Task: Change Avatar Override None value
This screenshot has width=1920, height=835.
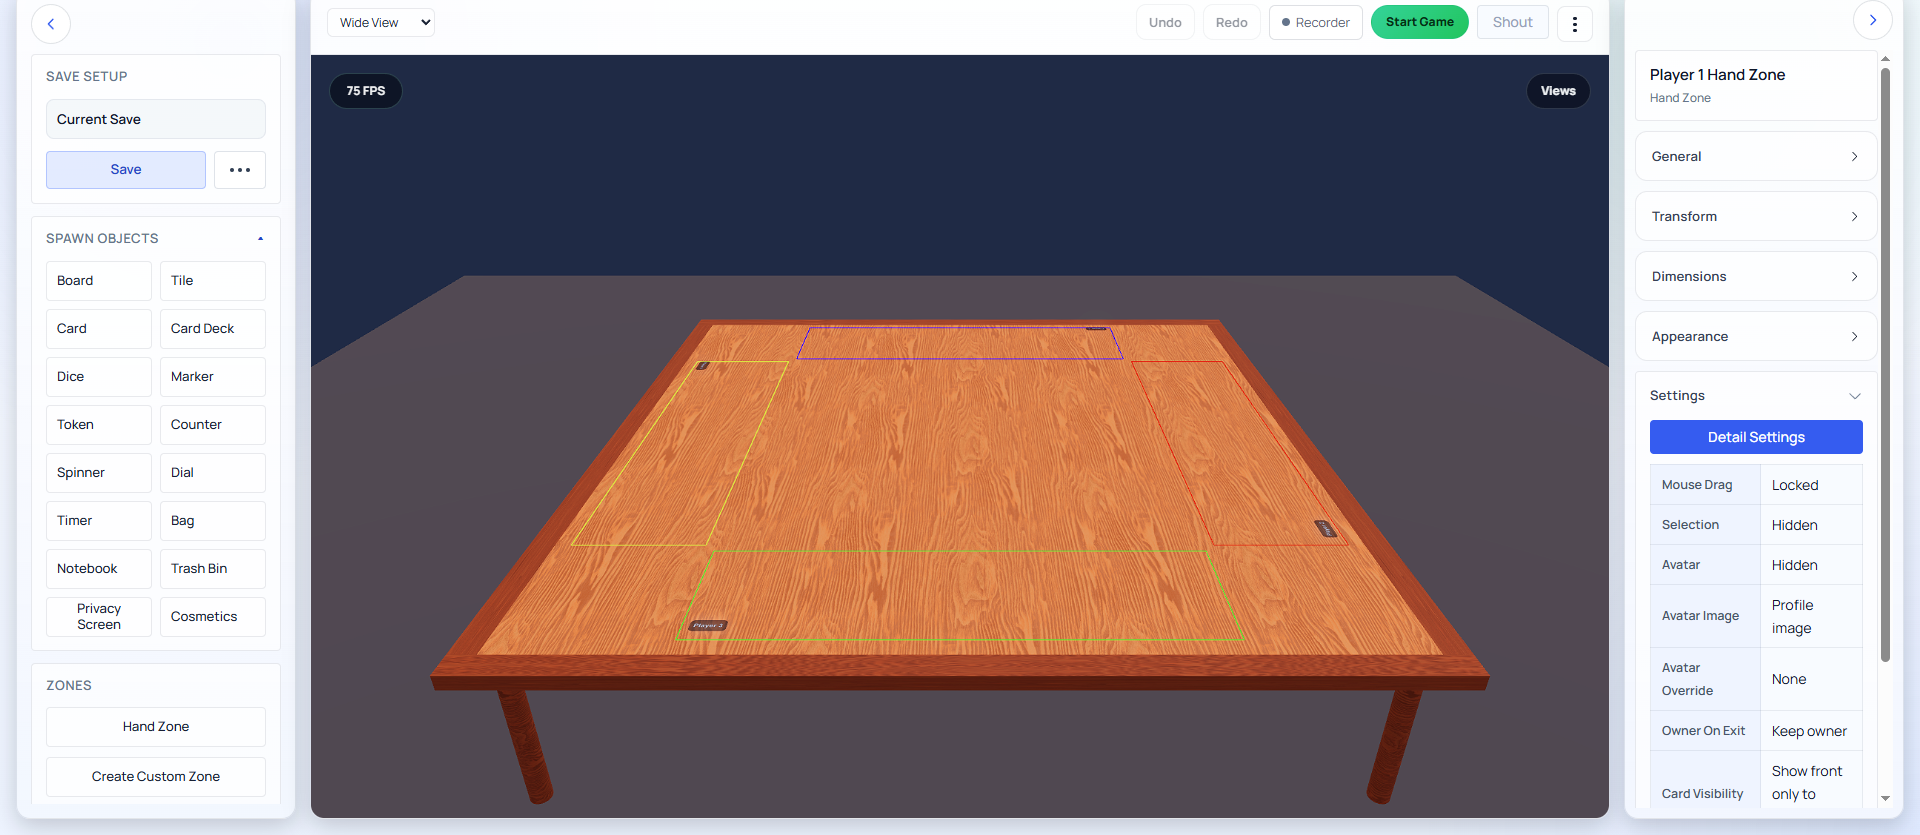Action: [1811, 679]
